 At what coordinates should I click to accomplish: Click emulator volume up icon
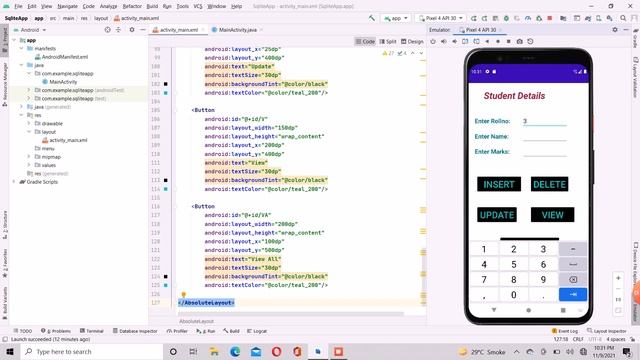point(444,41)
